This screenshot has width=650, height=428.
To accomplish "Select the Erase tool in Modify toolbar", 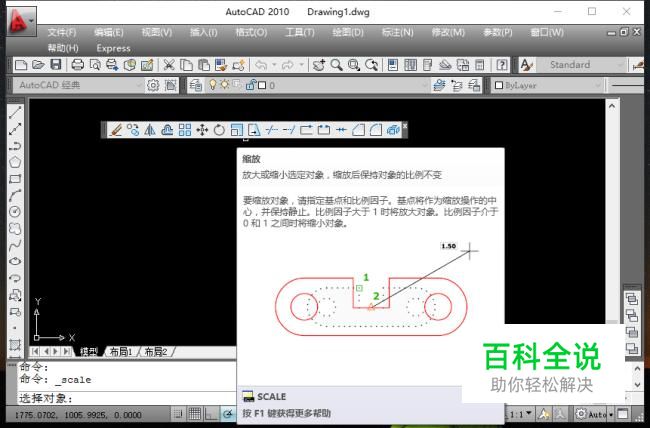I will pyautogui.click(x=115, y=130).
